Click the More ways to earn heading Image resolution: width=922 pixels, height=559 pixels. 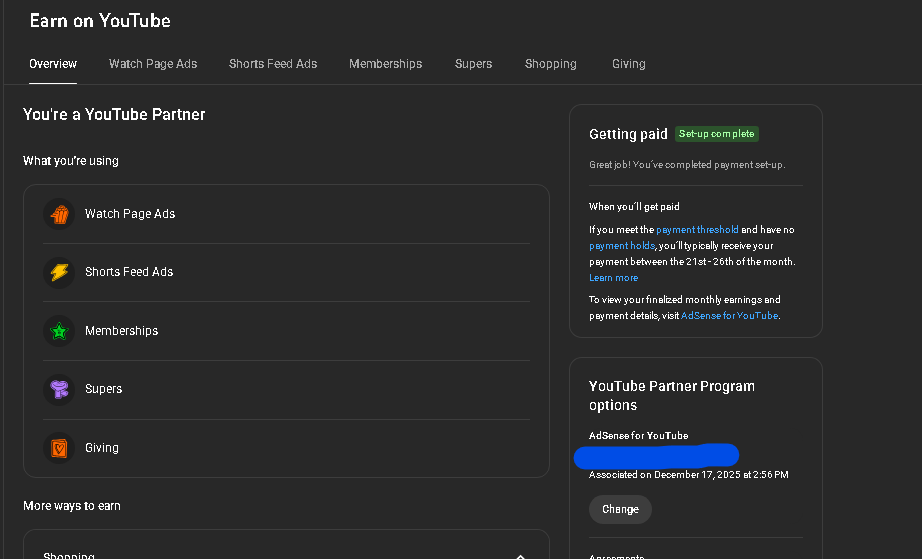(x=72, y=506)
